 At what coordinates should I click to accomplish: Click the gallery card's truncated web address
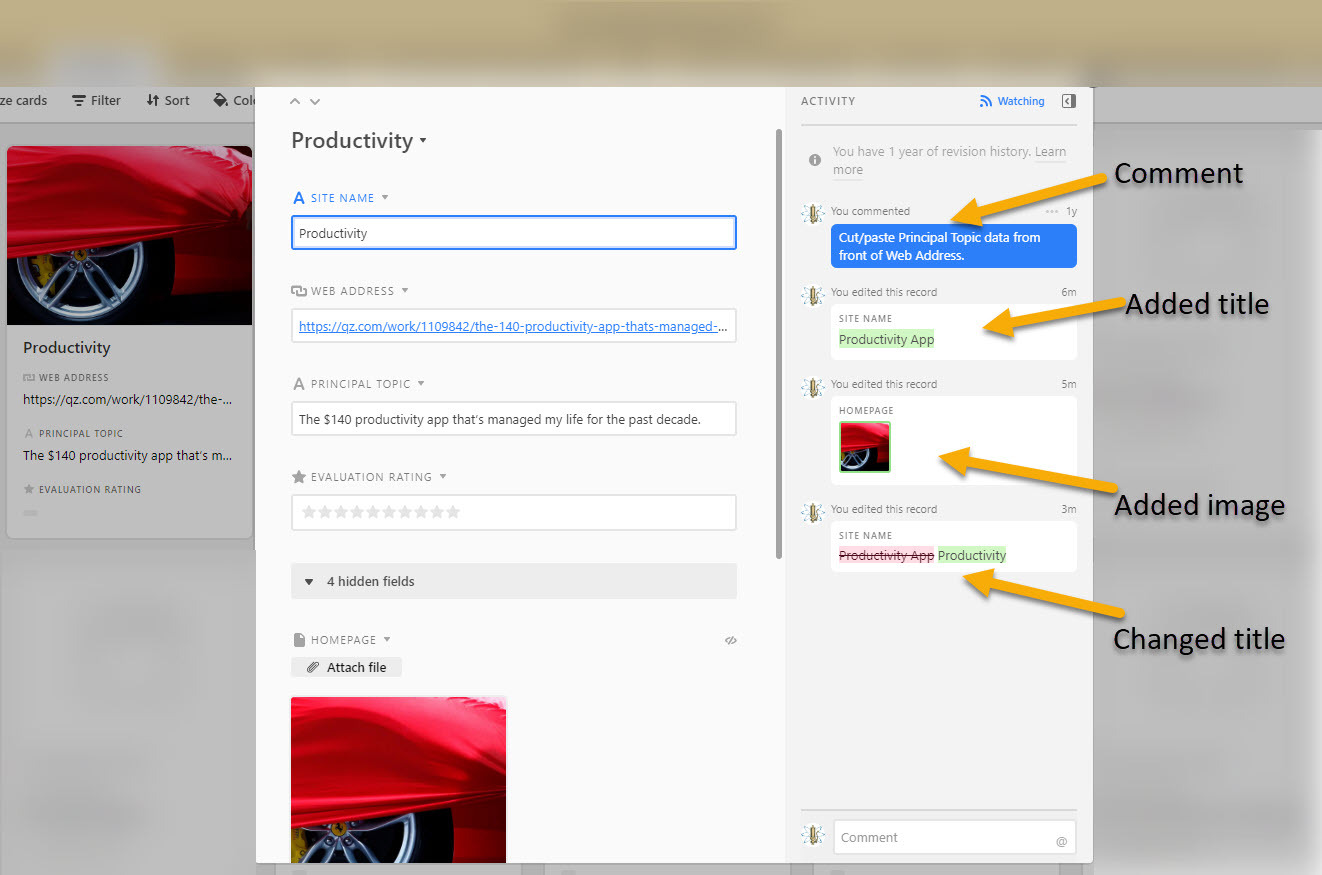click(128, 399)
